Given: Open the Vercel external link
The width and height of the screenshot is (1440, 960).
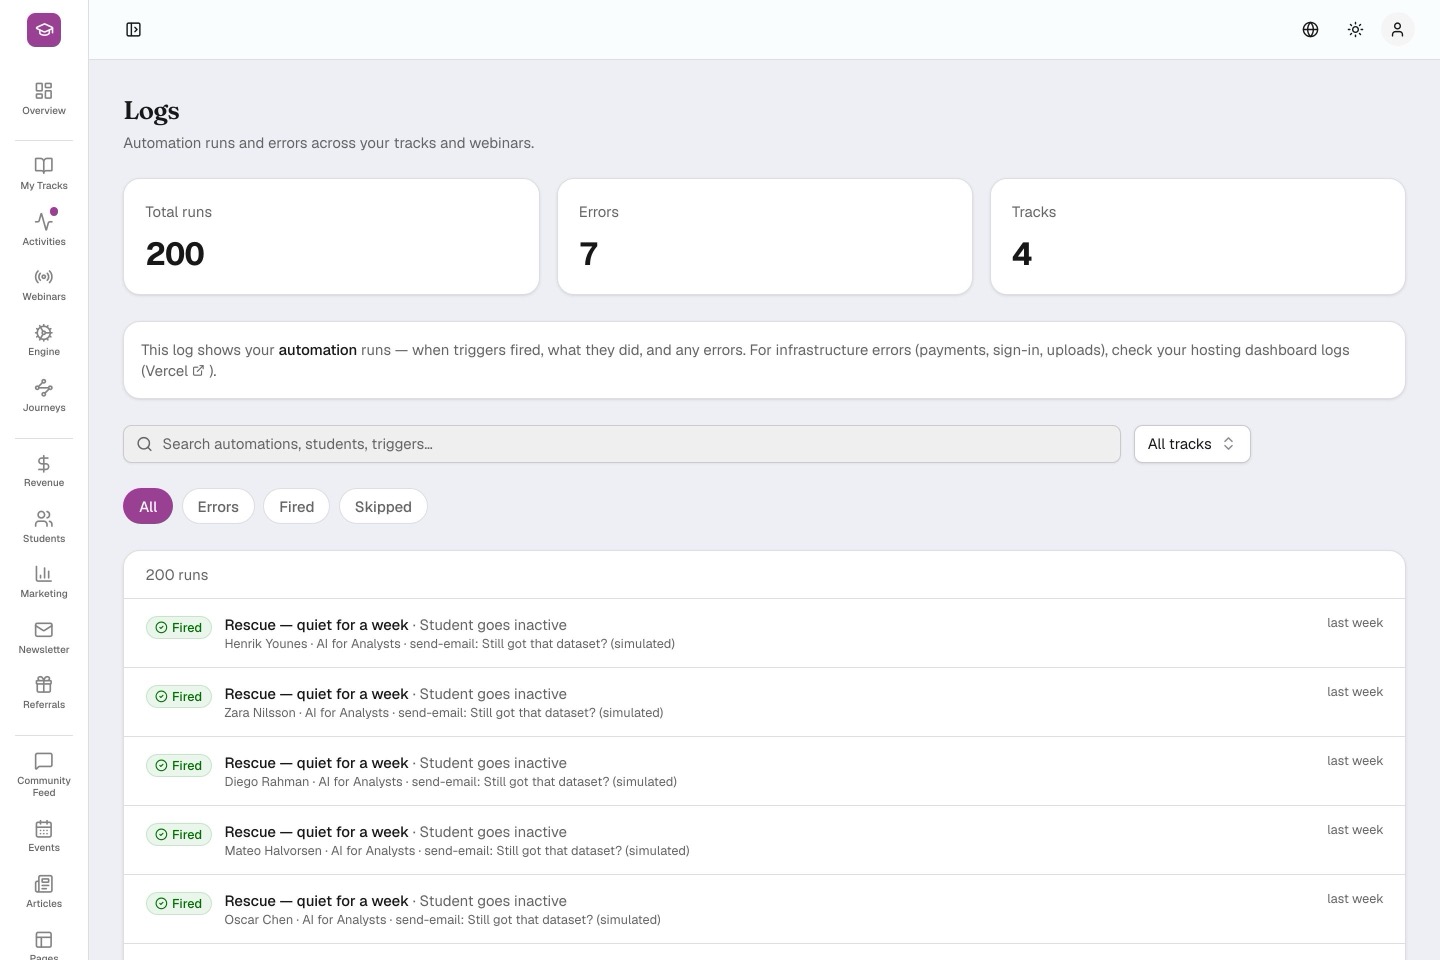Looking at the screenshot, I should (x=174, y=371).
